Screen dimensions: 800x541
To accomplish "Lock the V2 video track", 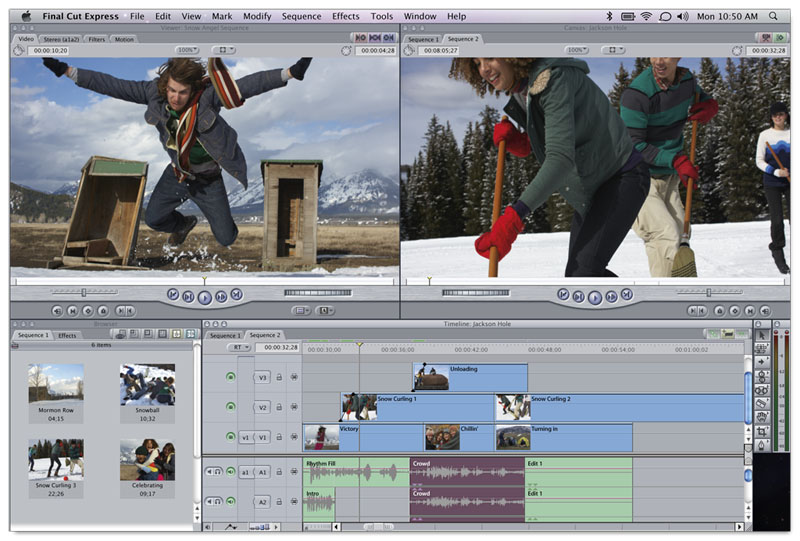I will coord(279,407).
